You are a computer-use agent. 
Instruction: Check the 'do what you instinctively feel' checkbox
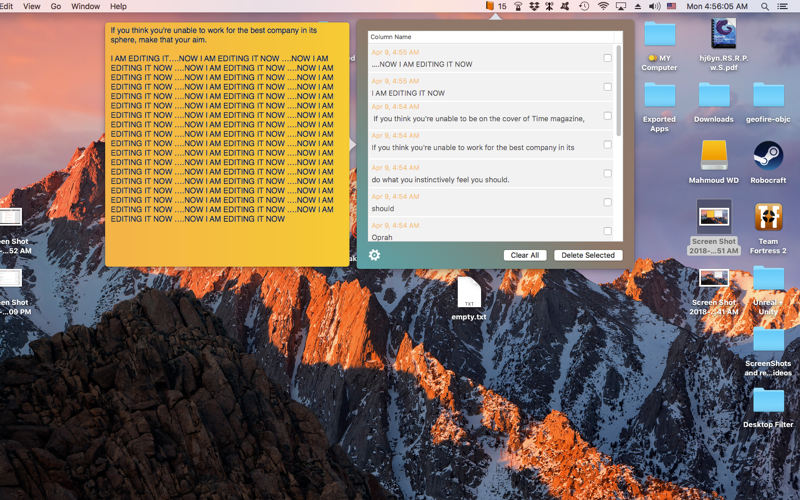(x=607, y=173)
